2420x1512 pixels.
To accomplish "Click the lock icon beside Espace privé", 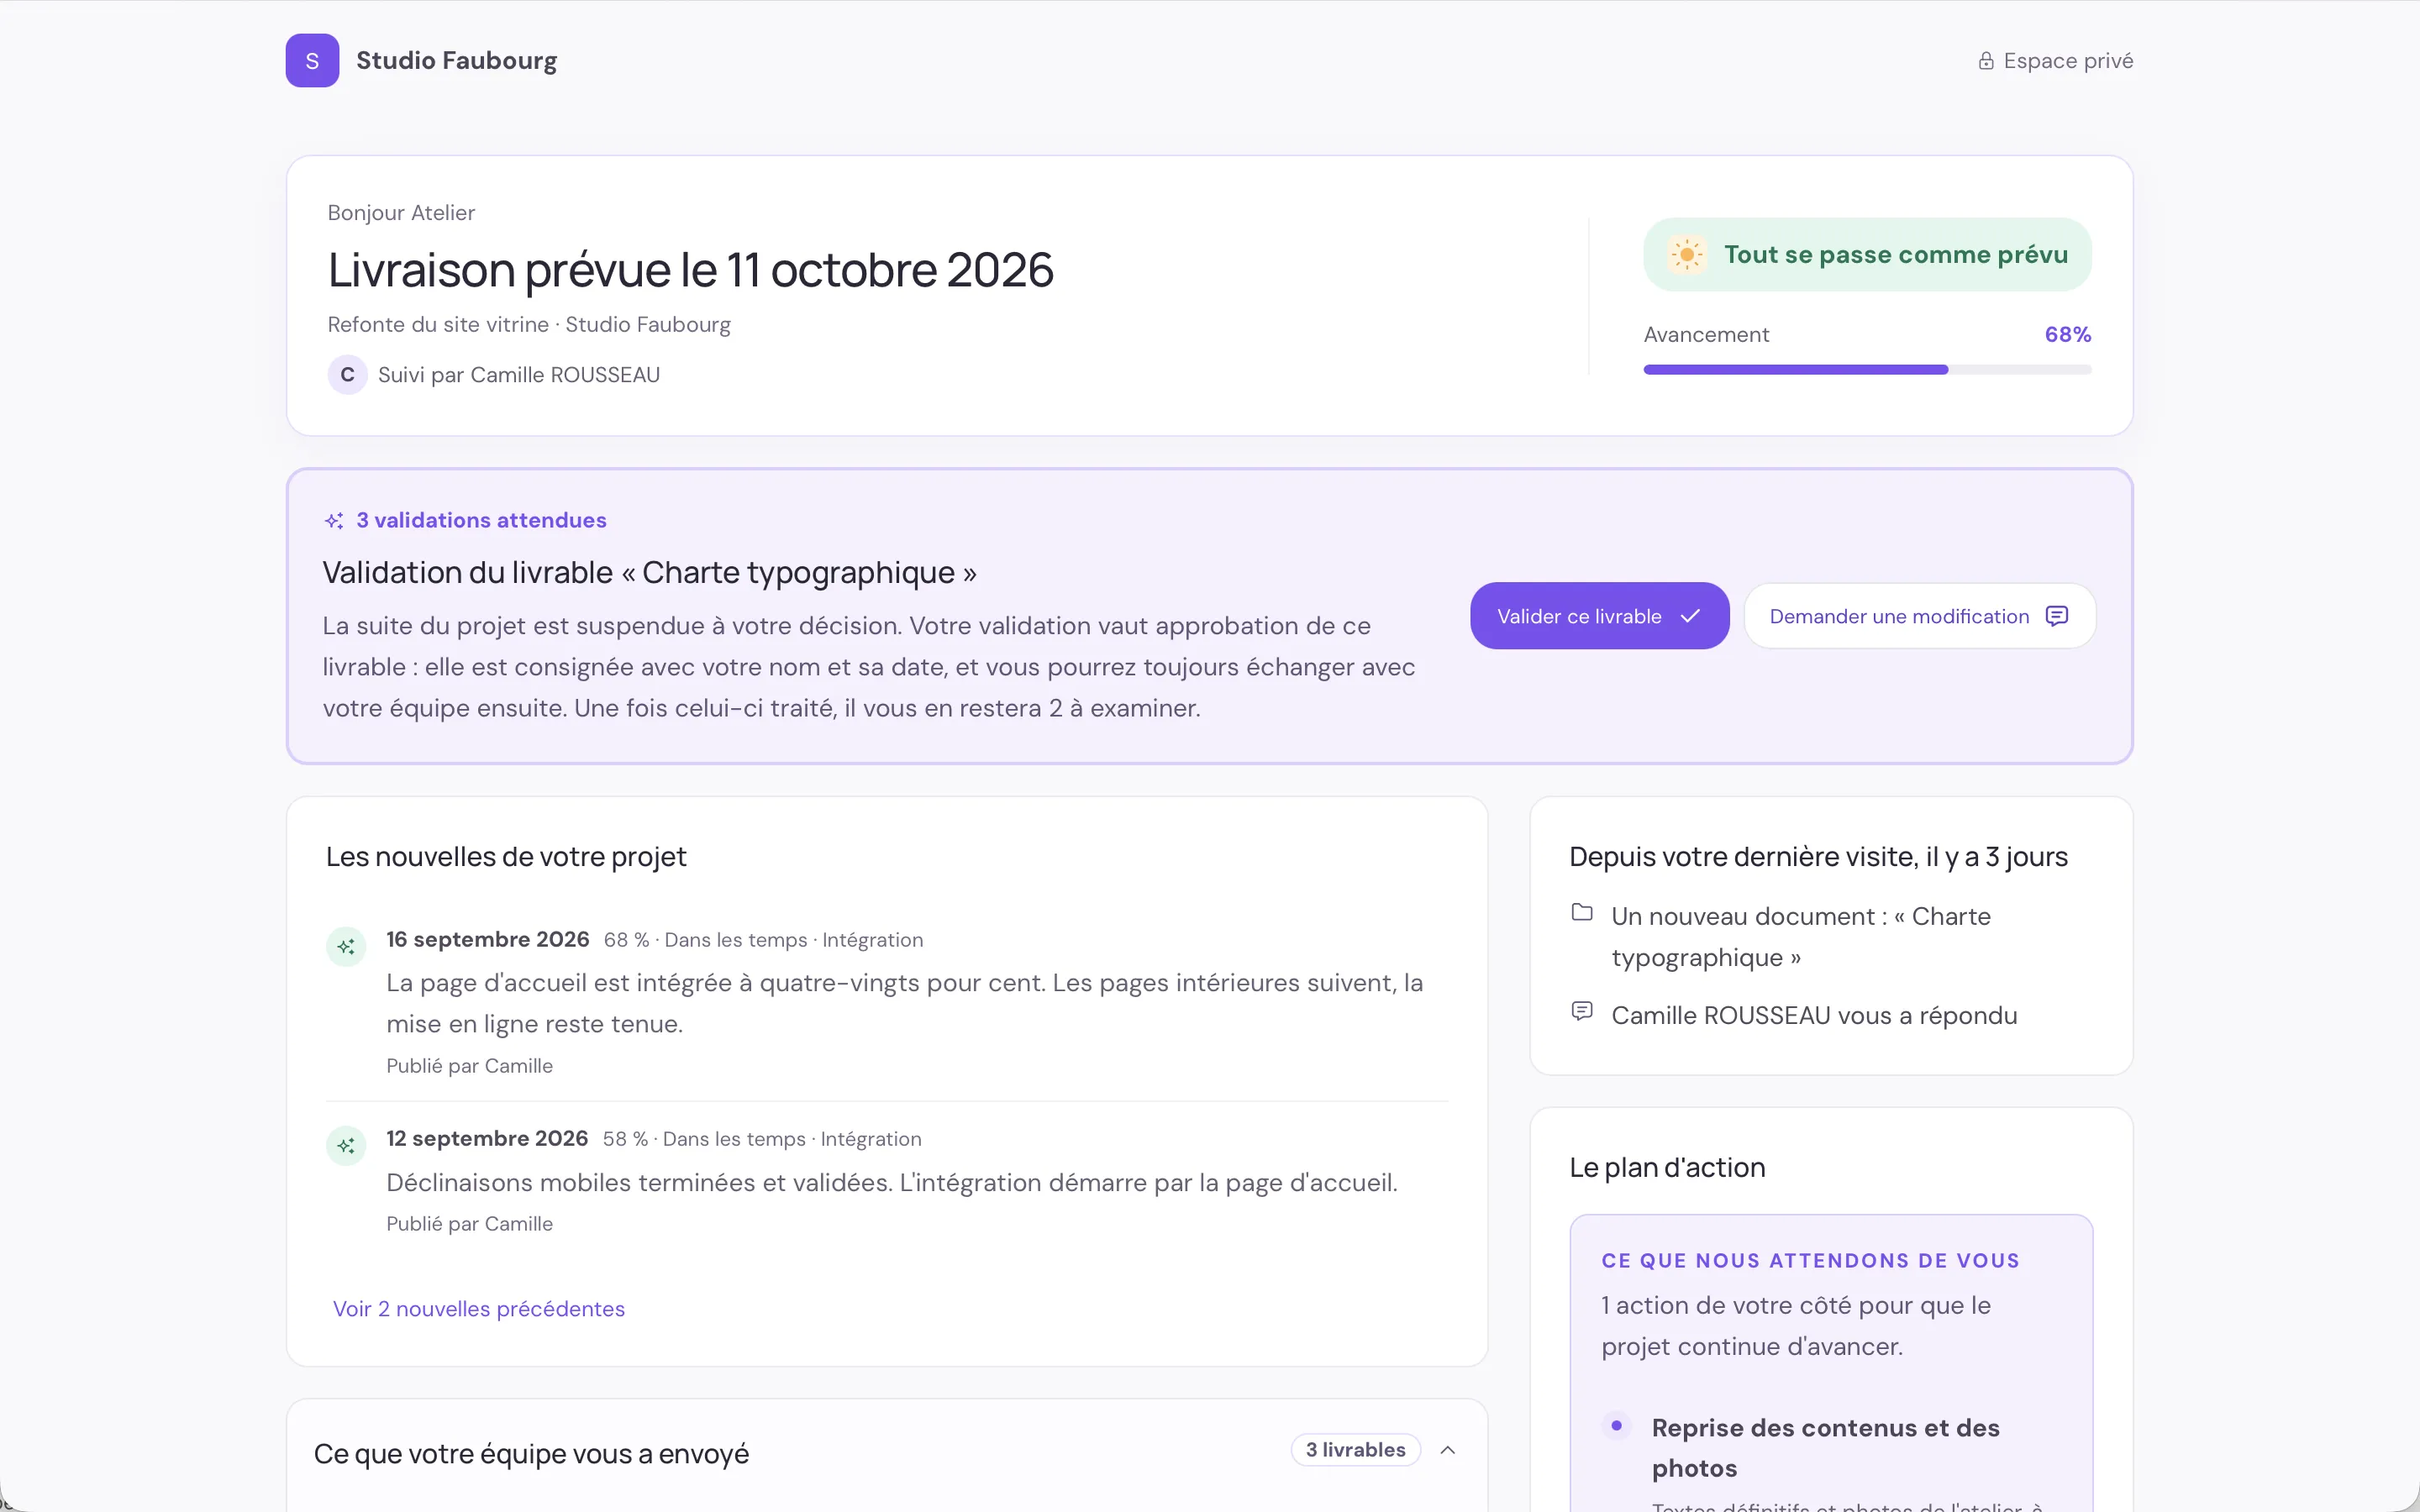I will [1986, 61].
